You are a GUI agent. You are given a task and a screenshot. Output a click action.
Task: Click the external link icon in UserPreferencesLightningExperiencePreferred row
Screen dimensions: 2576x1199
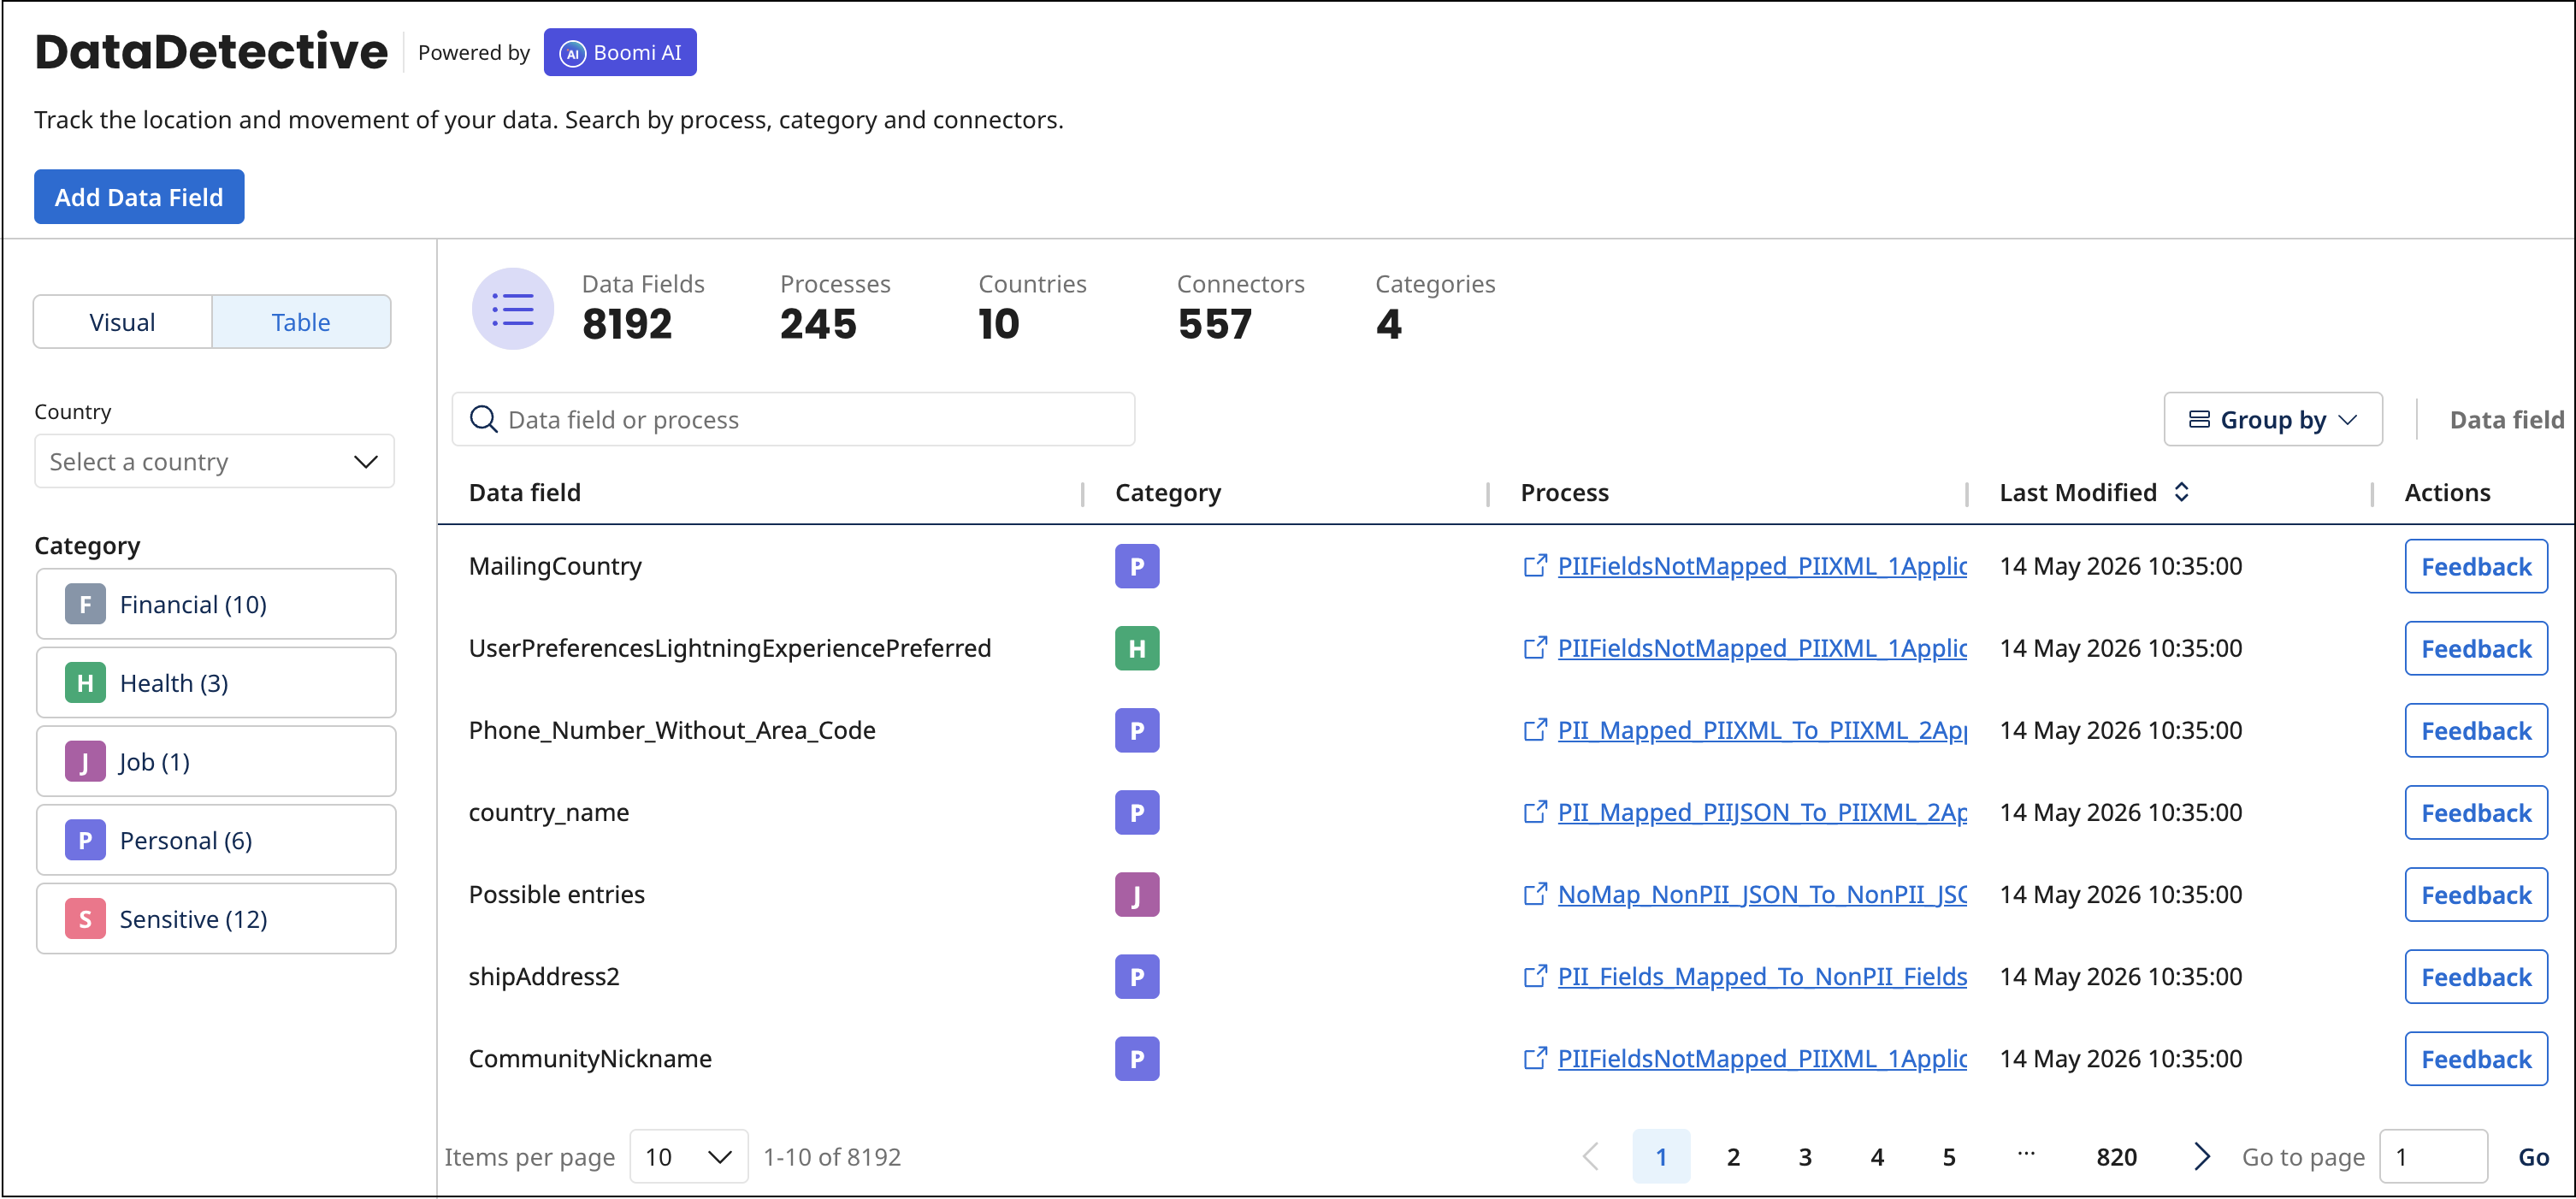pos(1534,648)
